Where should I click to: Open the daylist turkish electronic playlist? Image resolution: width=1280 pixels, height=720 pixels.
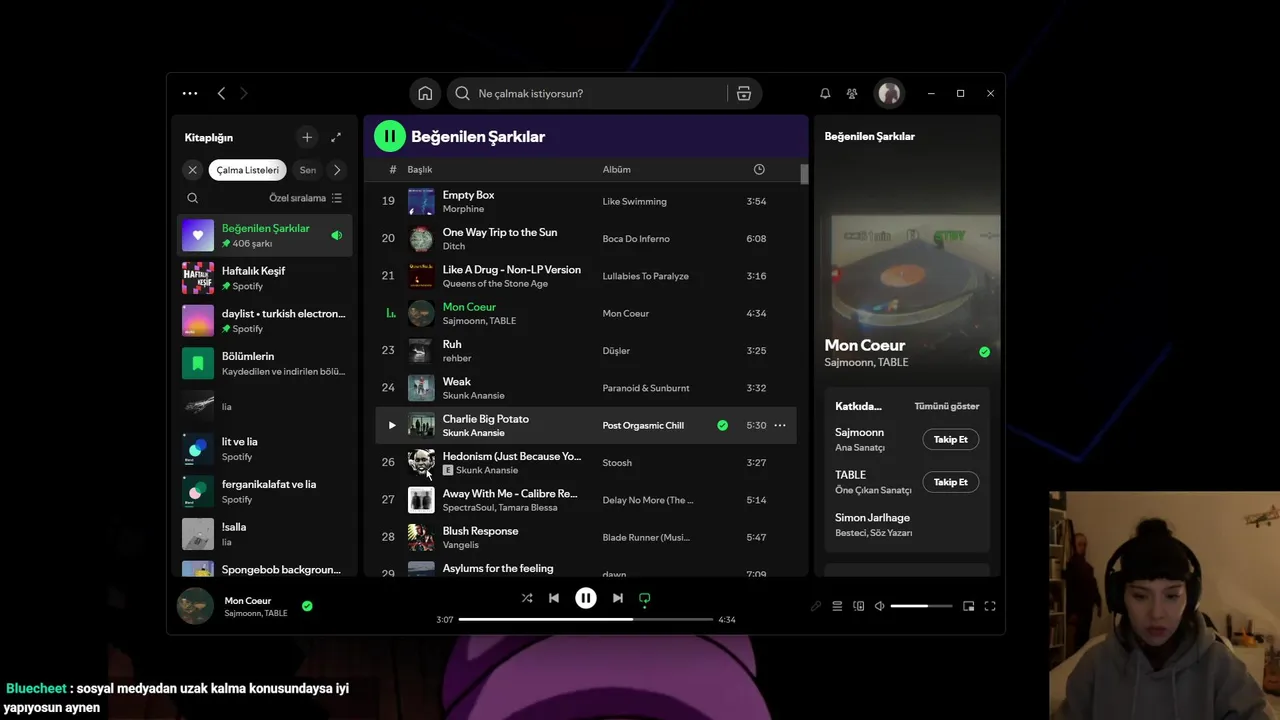pos(265,320)
